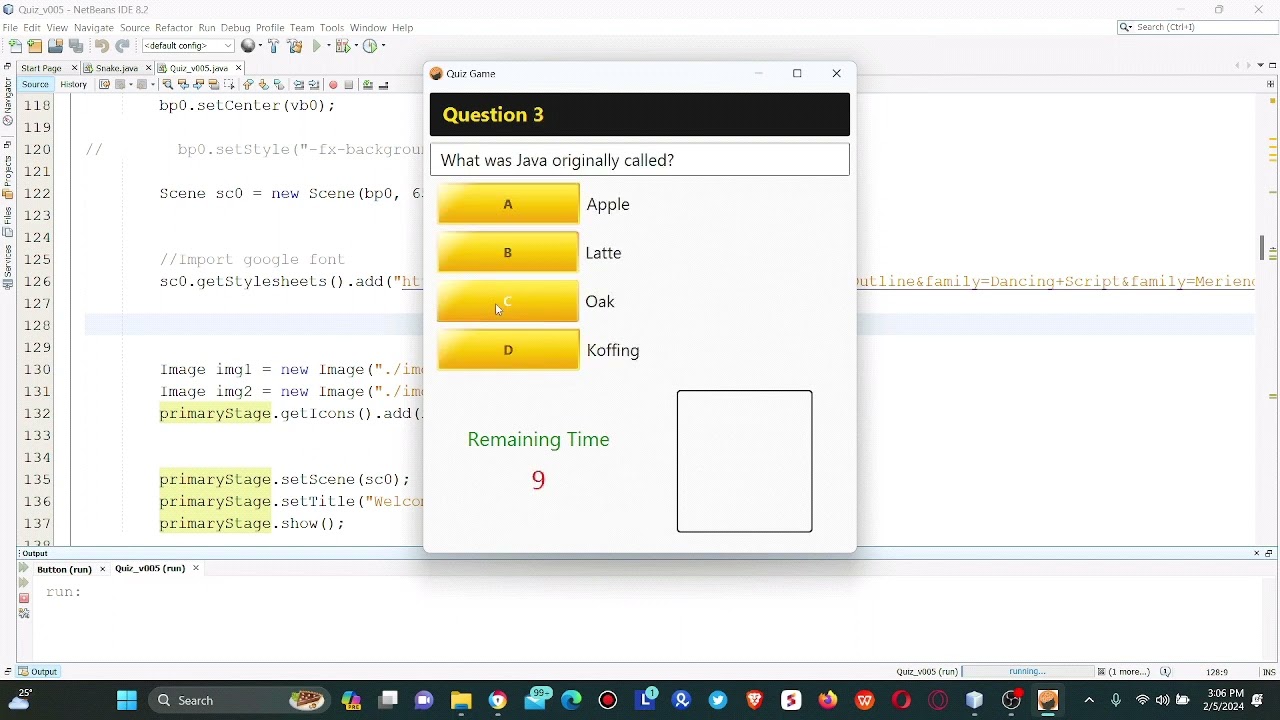The width and height of the screenshot is (1280, 720).
Task: Open the default config dropdown
Action: pos(188,46)
